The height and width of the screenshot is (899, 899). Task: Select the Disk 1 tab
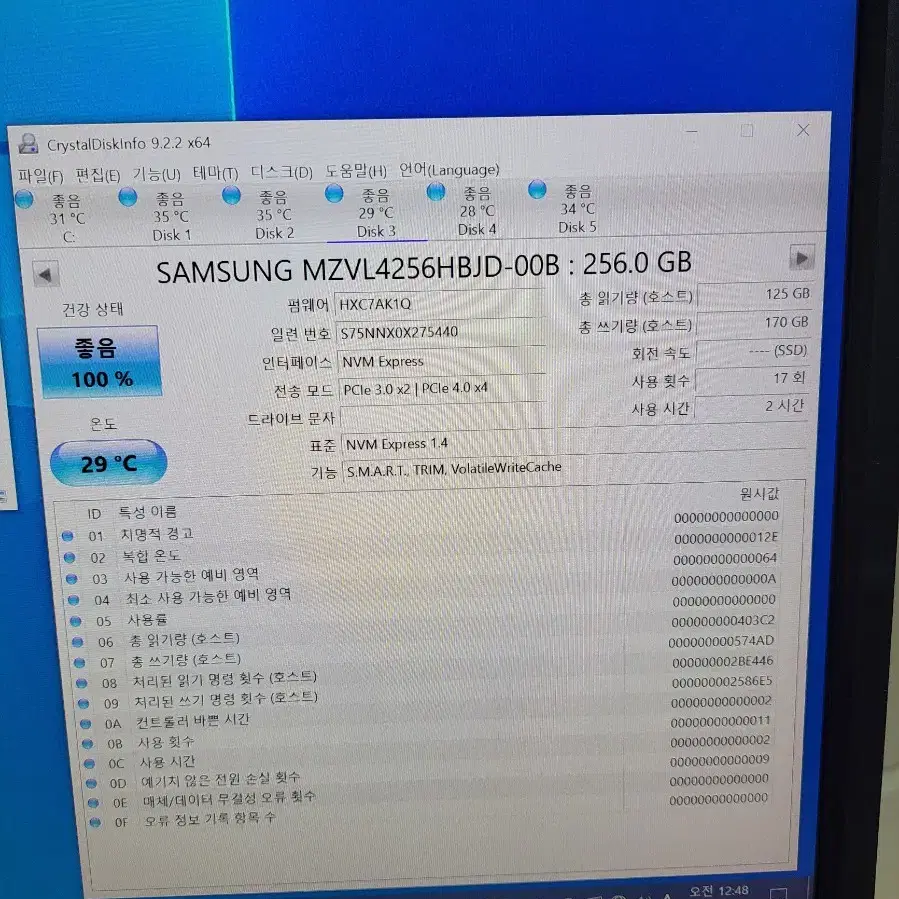pos(171,216)
